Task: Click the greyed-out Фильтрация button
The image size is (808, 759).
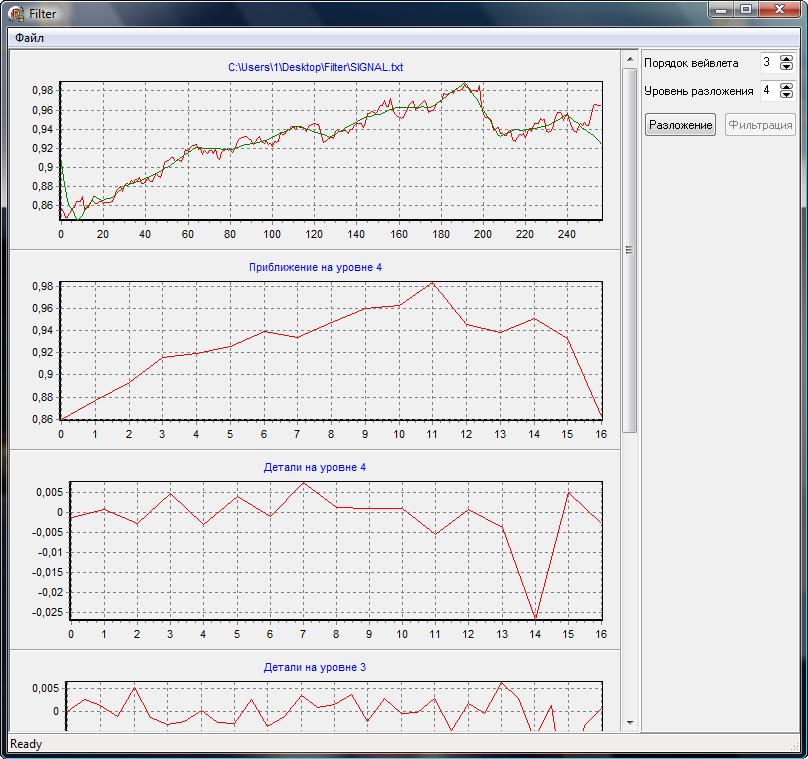Action: (x=760, y=125)
